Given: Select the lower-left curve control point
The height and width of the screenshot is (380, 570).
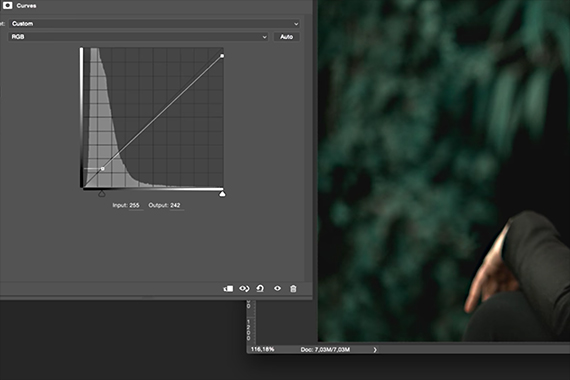Looking at the screenshot, I should (x=103, y=169).
